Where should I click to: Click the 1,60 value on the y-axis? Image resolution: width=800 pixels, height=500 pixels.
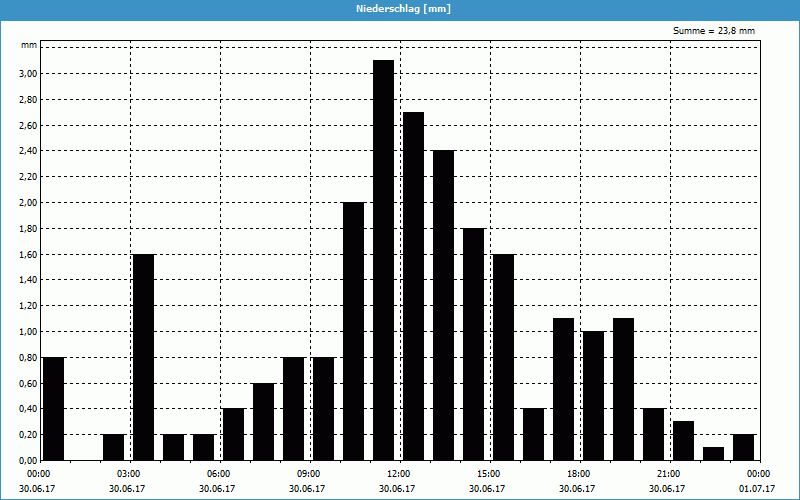click(27, 254)
